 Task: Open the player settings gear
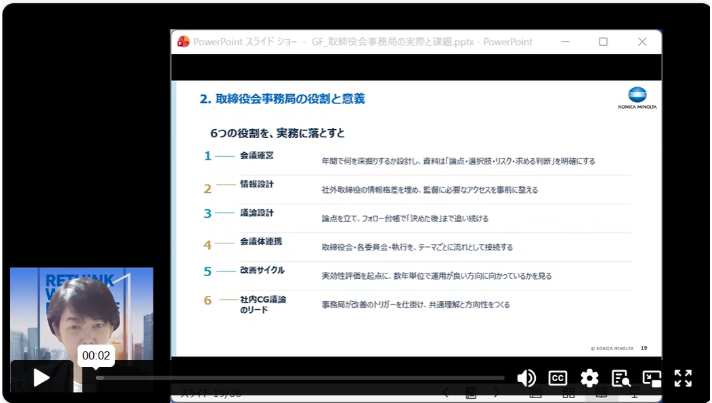[x=589, y=378]
